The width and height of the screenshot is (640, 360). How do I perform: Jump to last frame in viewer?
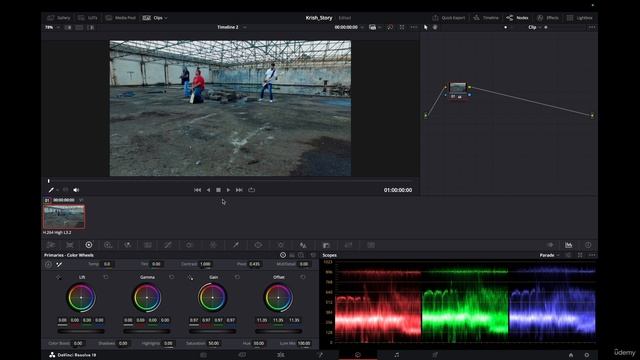(239, 190)
